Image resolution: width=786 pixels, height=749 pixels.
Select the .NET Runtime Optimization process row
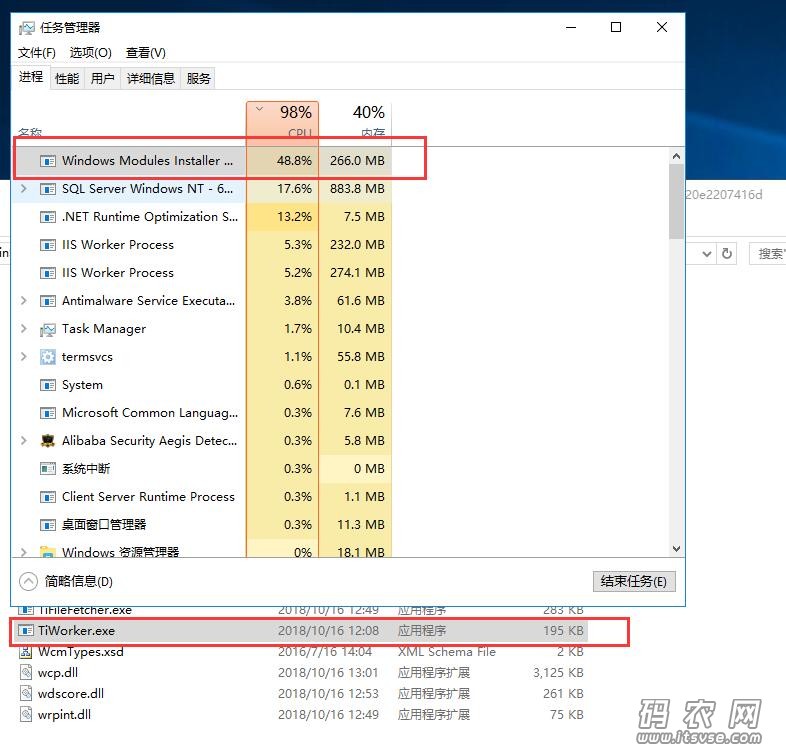click(x=203, y=217)
